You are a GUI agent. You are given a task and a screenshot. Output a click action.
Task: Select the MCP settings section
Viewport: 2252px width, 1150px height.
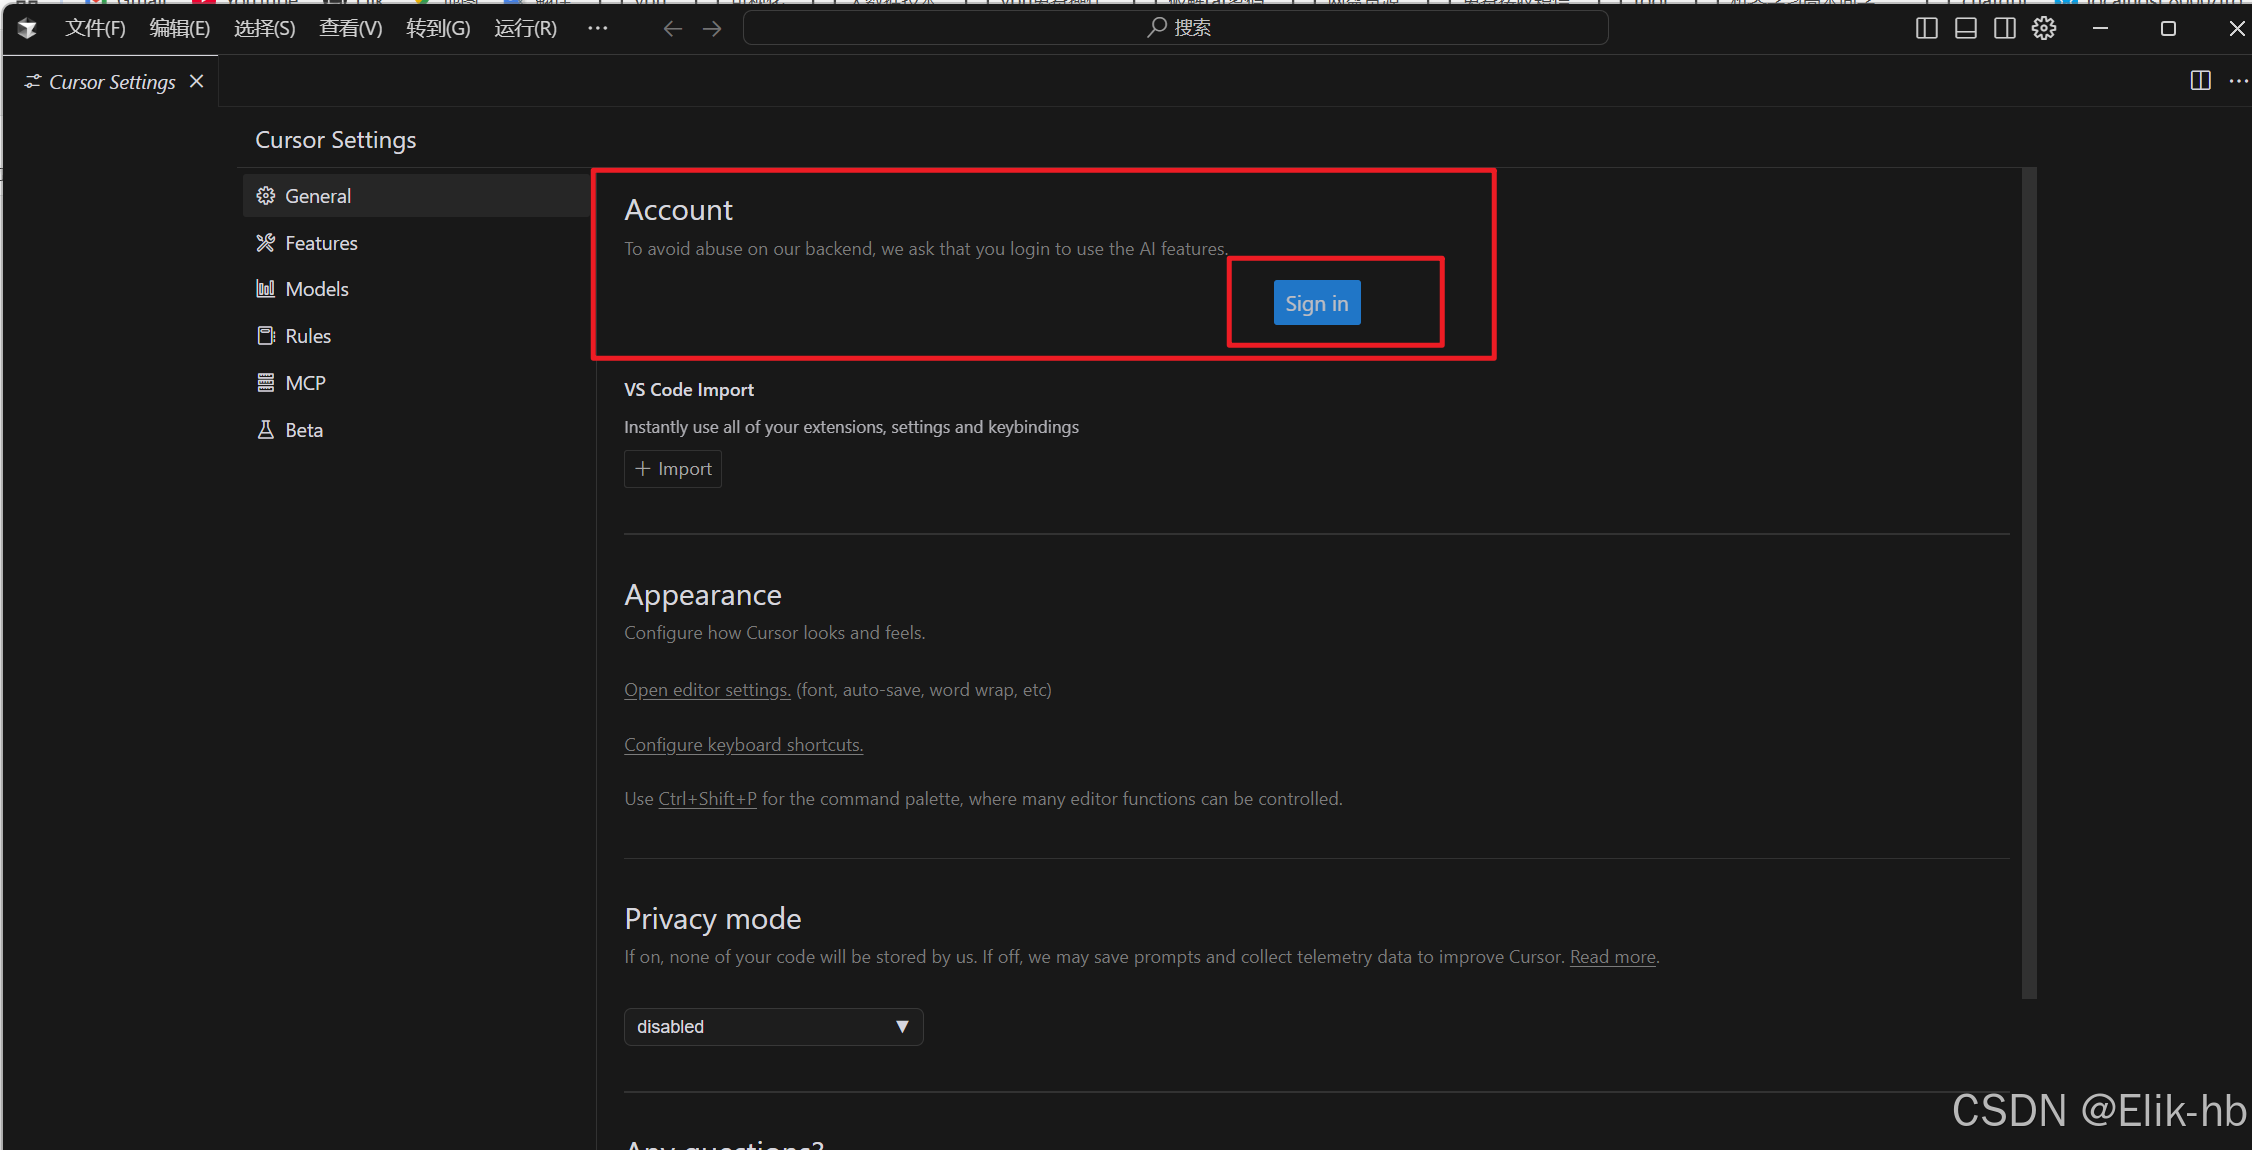[305, 383]
